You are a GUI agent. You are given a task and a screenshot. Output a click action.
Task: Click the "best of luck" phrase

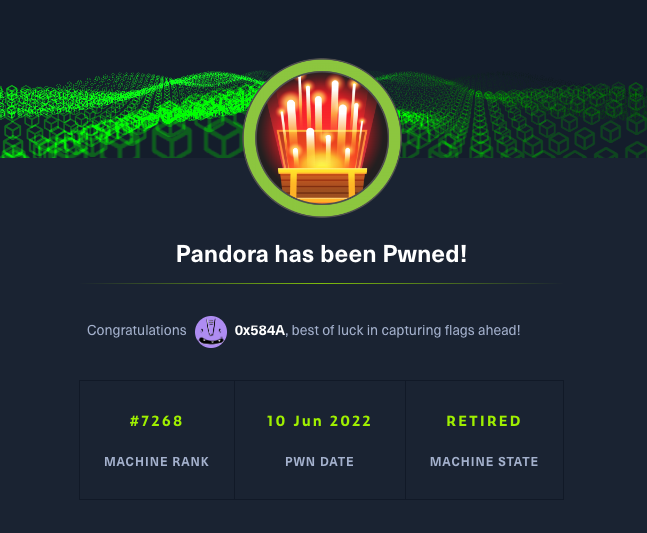[x=322, y=331]
